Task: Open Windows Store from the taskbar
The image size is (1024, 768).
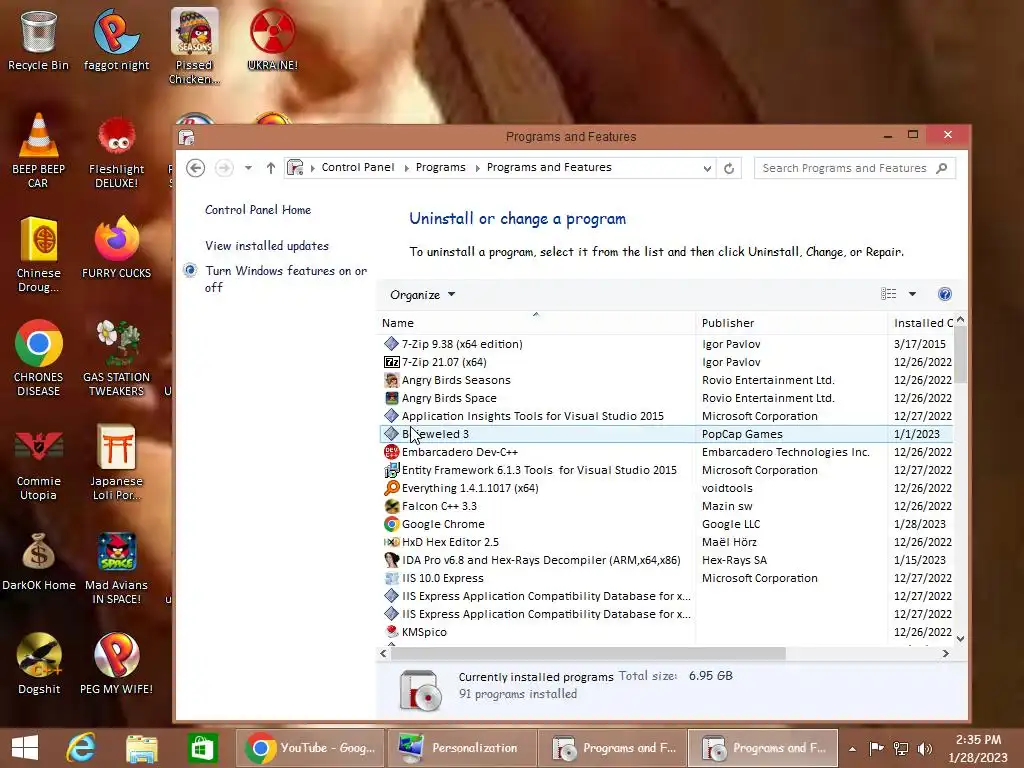Action: pos(202,748)
